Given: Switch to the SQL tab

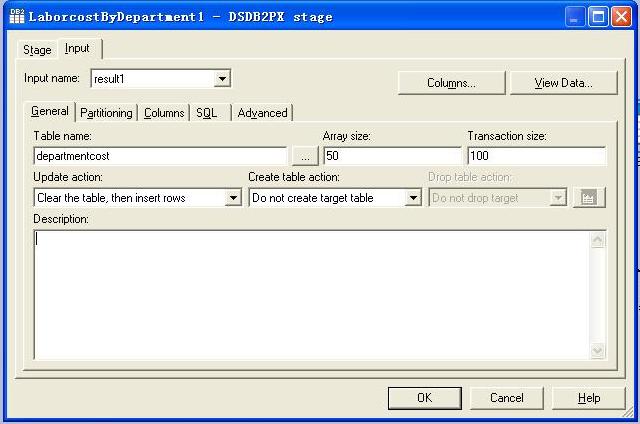Looking at the screenshot, I should click(207, 113).
